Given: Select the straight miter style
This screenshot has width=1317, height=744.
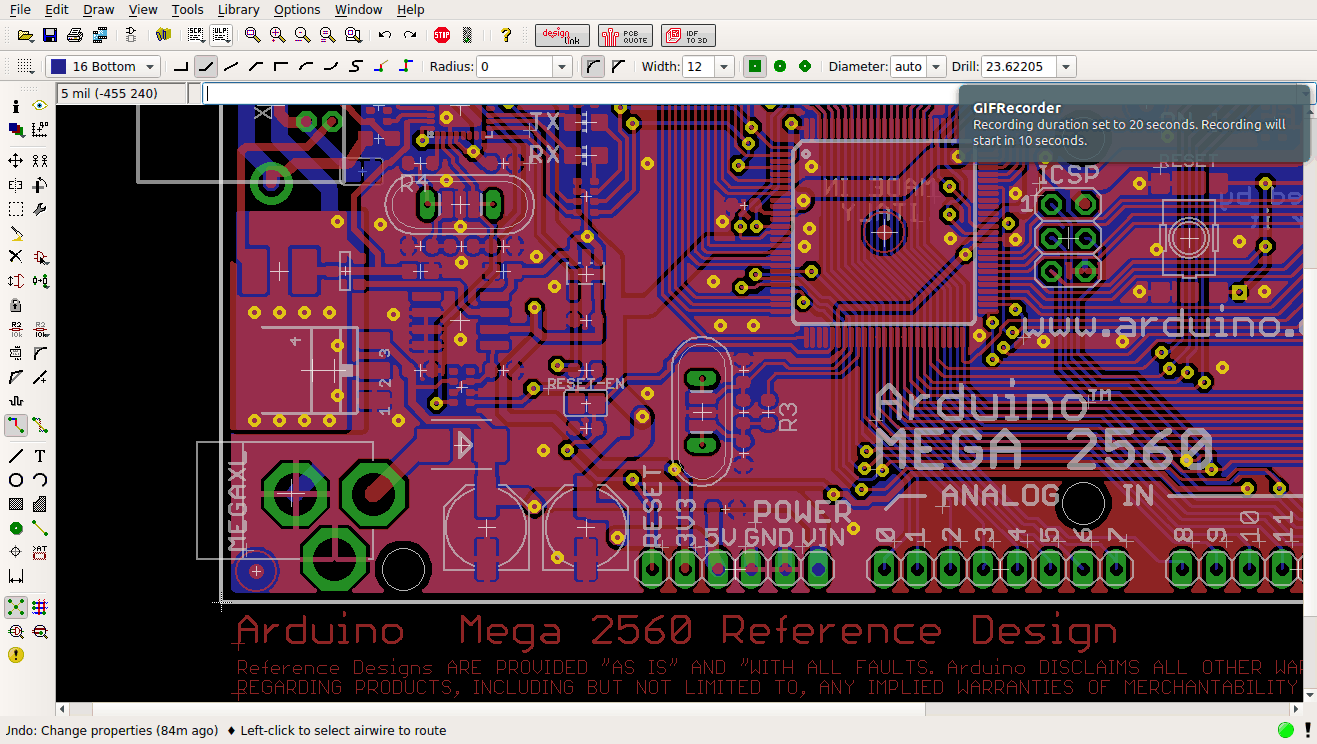Looking at the screenshot, I should coord(618,67).
